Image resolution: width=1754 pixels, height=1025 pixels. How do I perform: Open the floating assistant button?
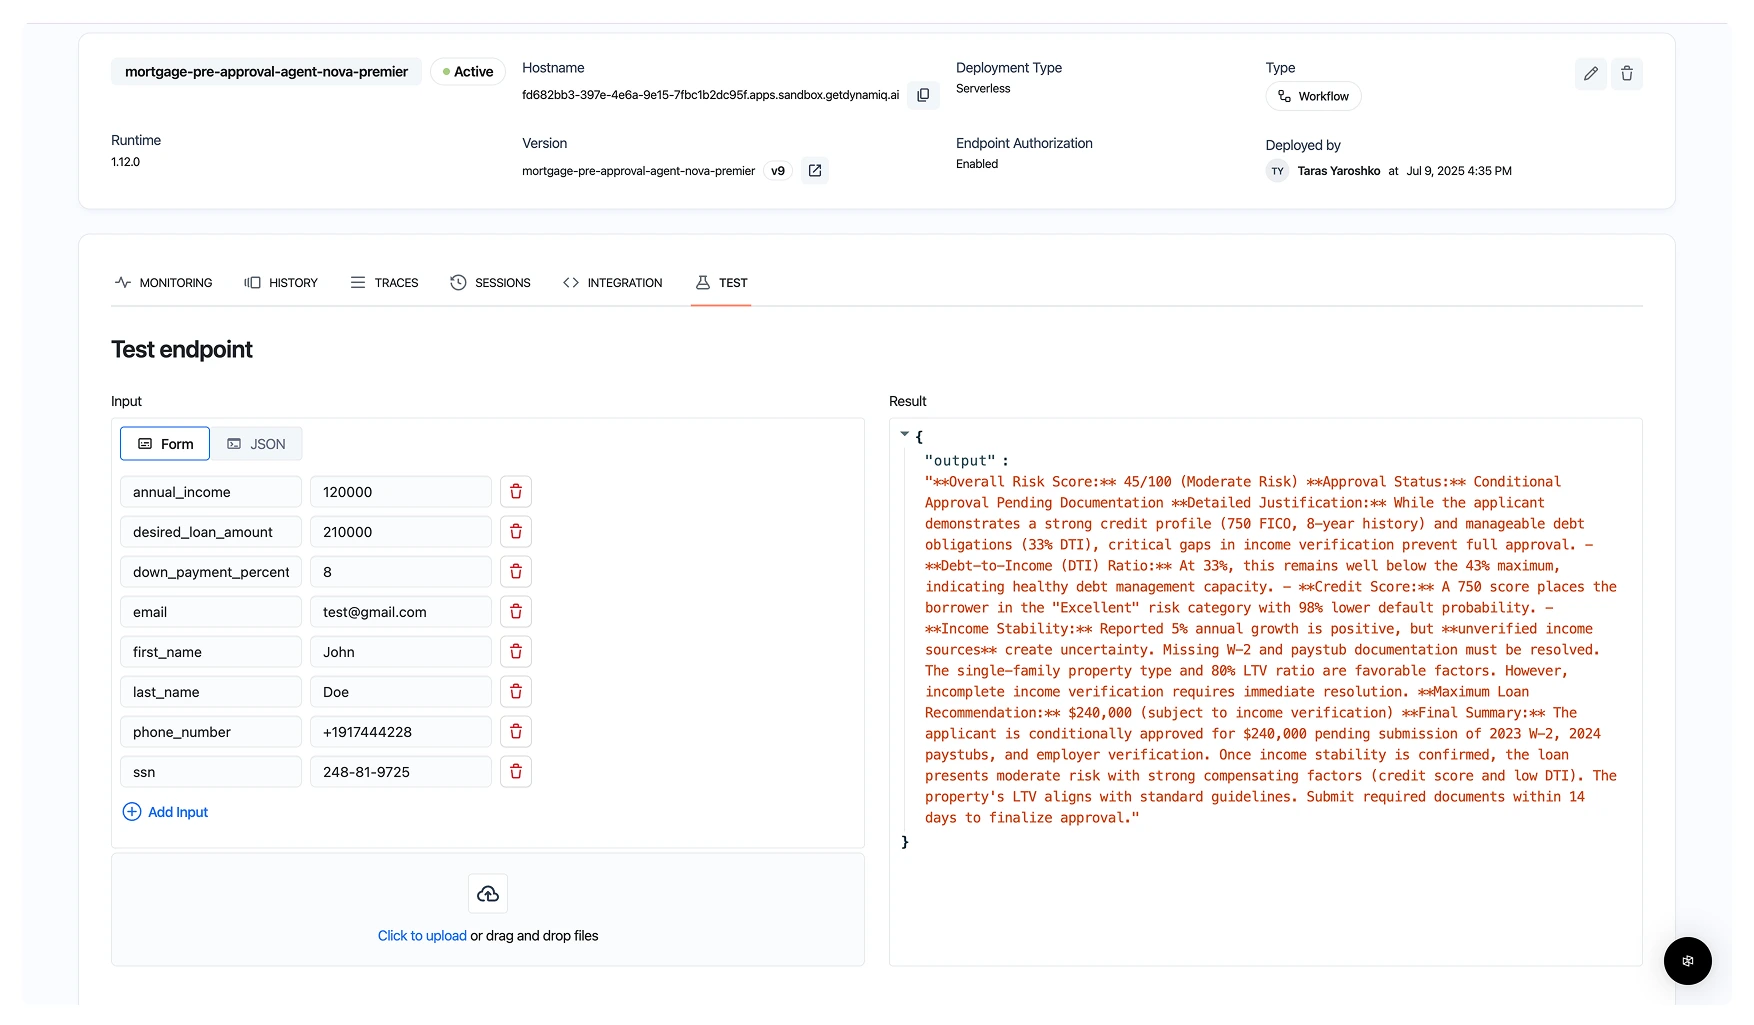(1688, 961)
